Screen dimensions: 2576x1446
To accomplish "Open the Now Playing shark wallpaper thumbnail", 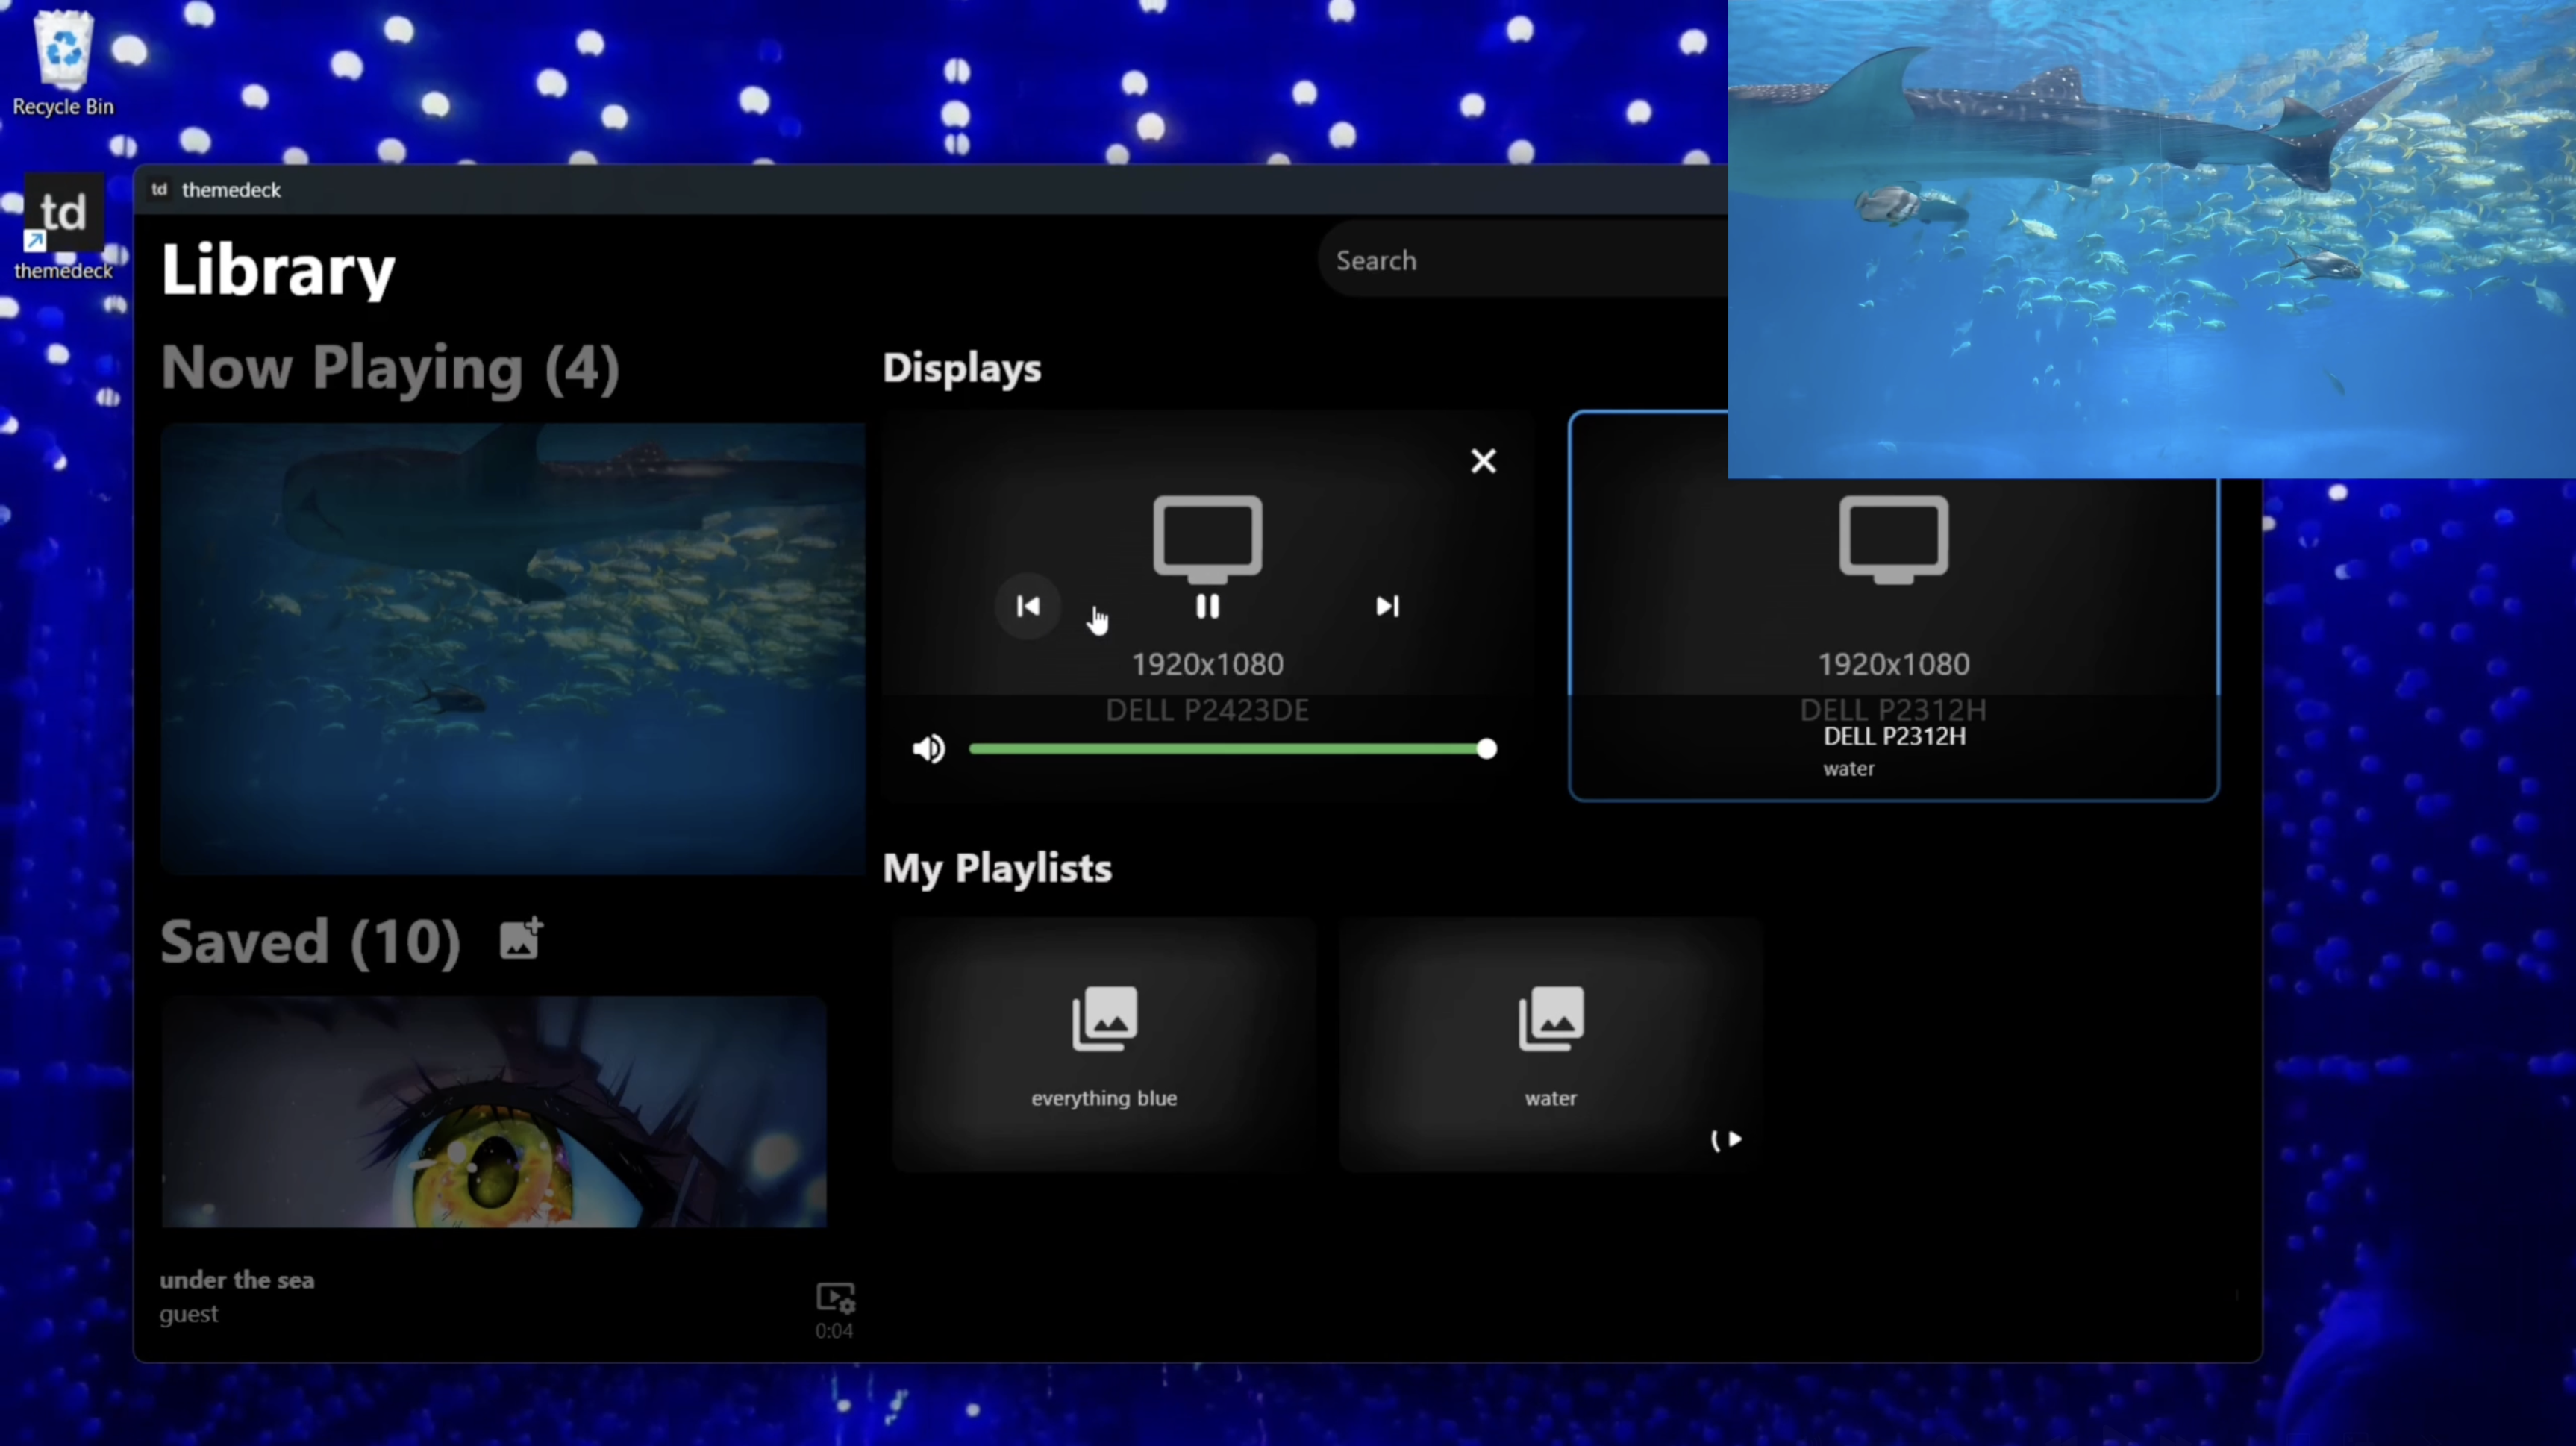I will tap(512, 648).
